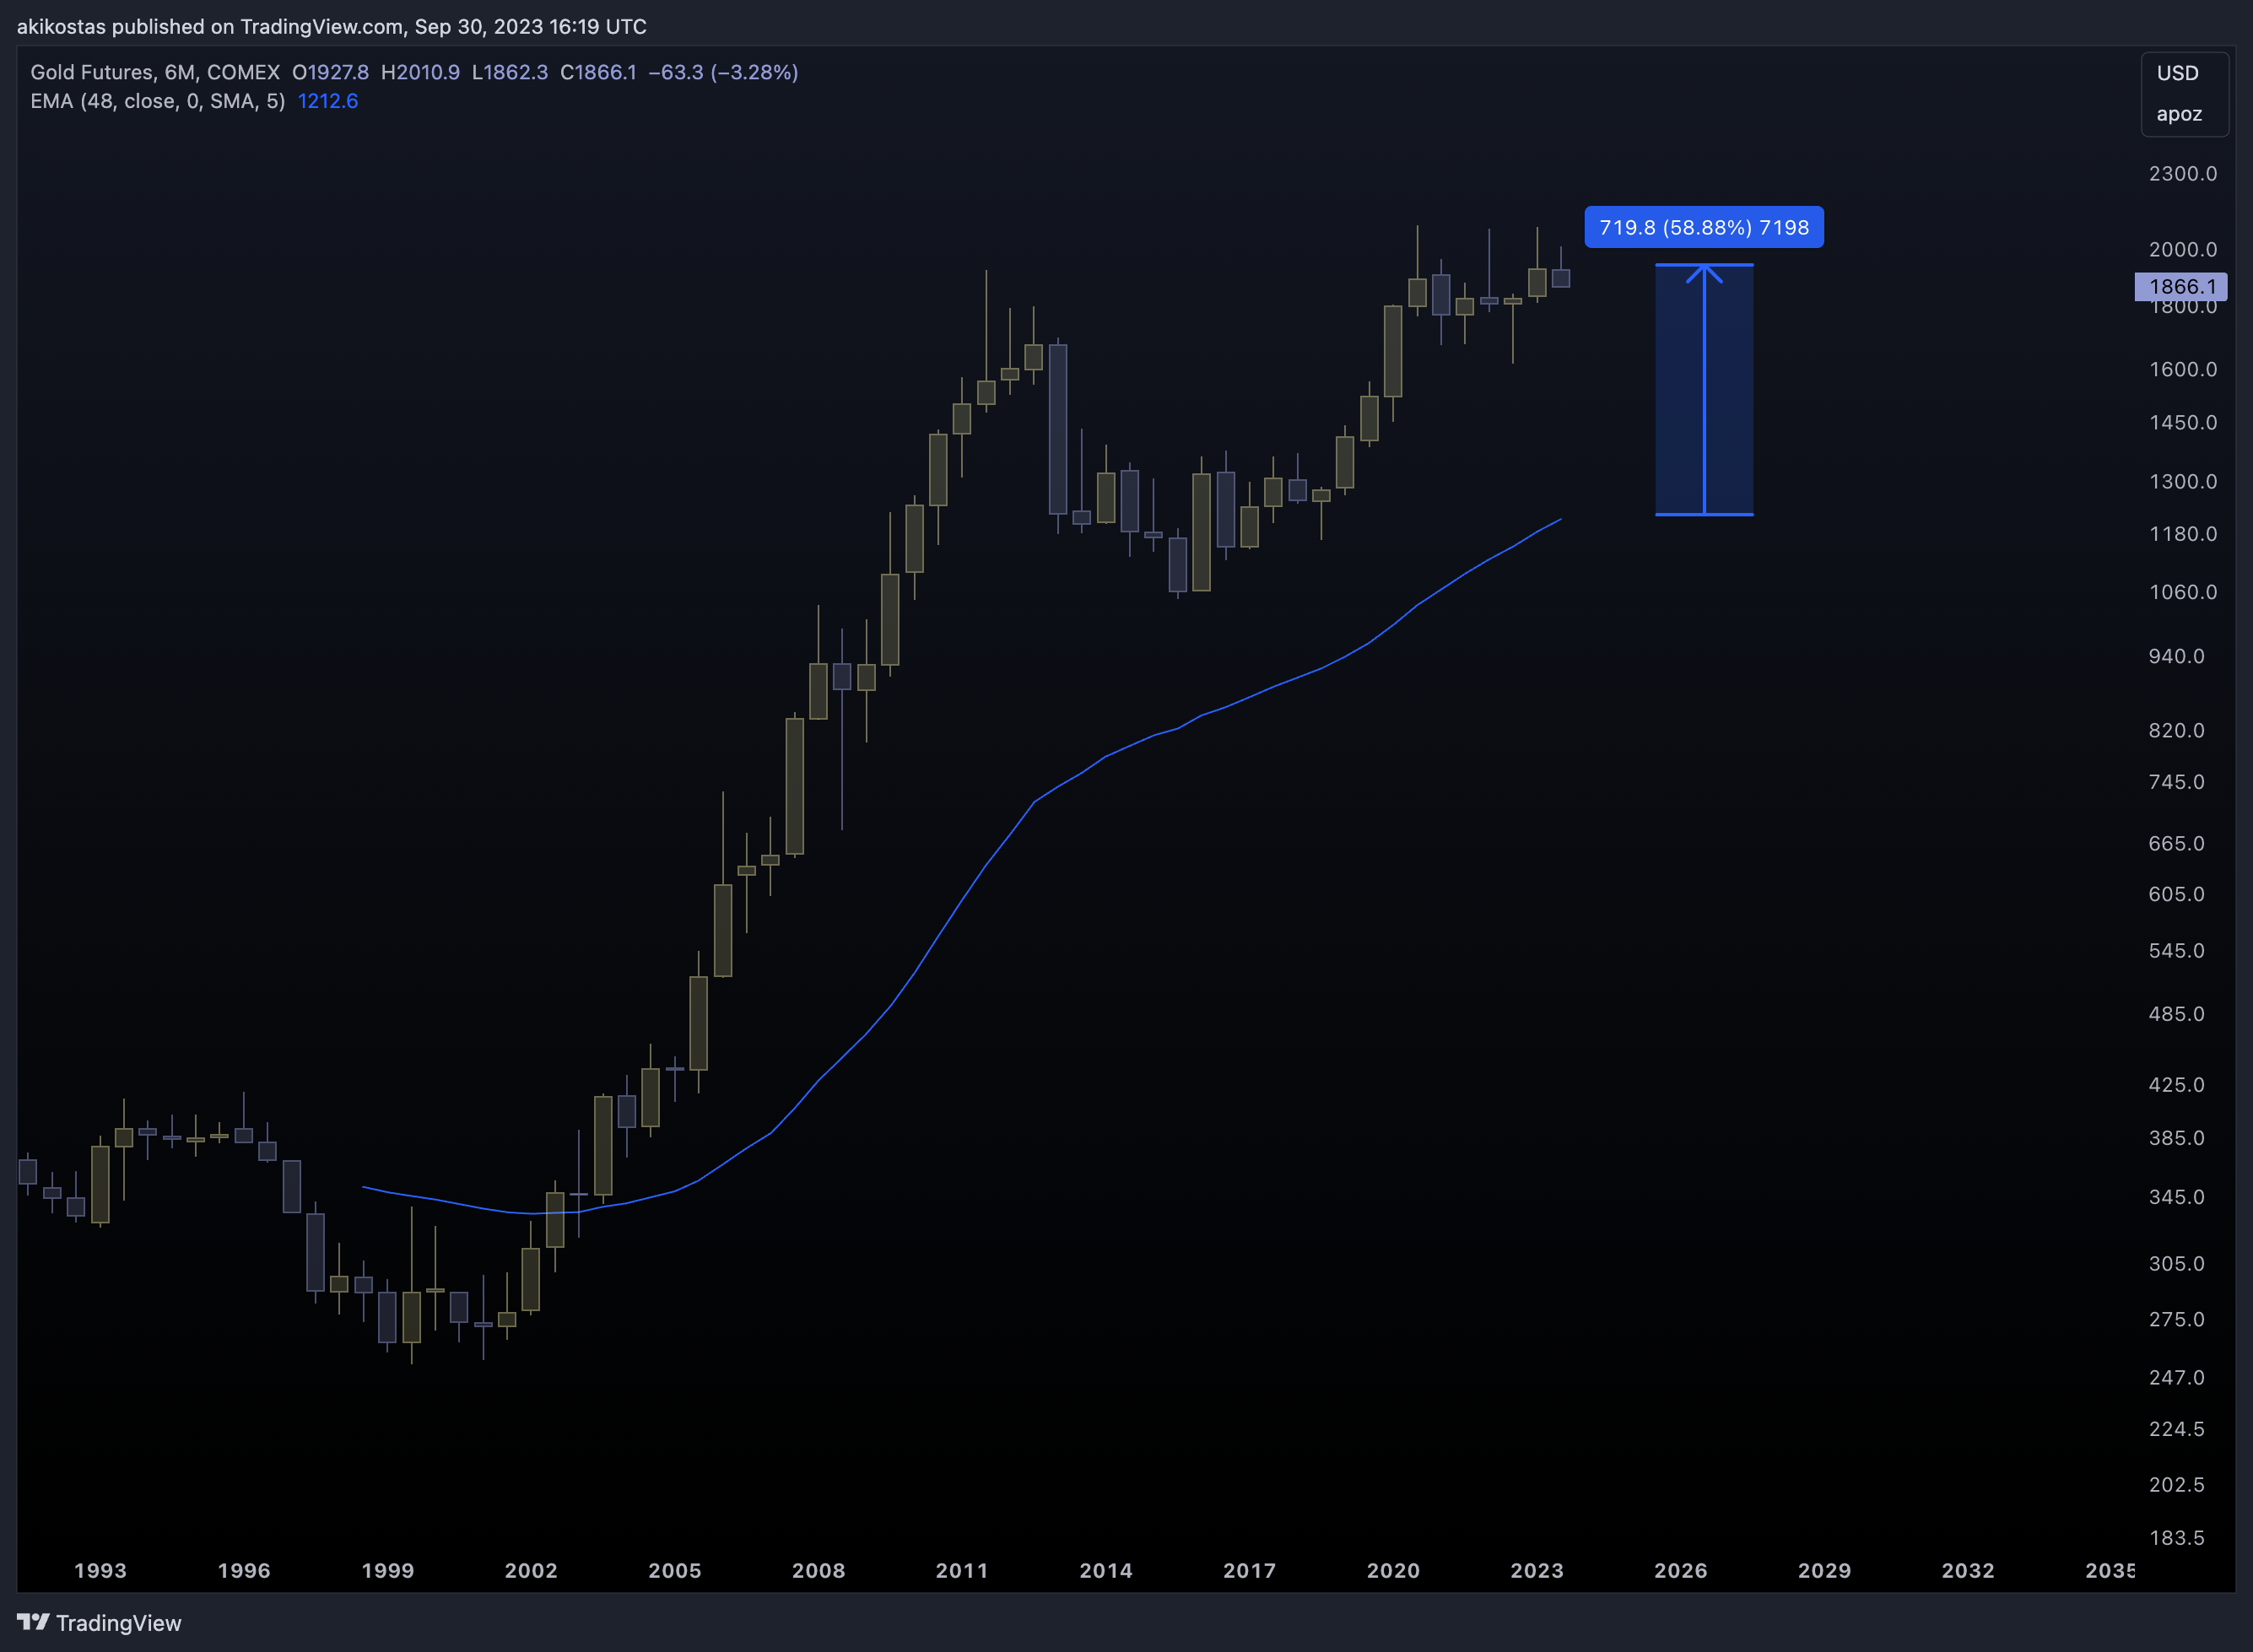Image resolution: width=2253 pixels, height=1652 pixels.
Task: Click the EMA value 1212.6
Action: pyautogui.click(x=328, y=101)
